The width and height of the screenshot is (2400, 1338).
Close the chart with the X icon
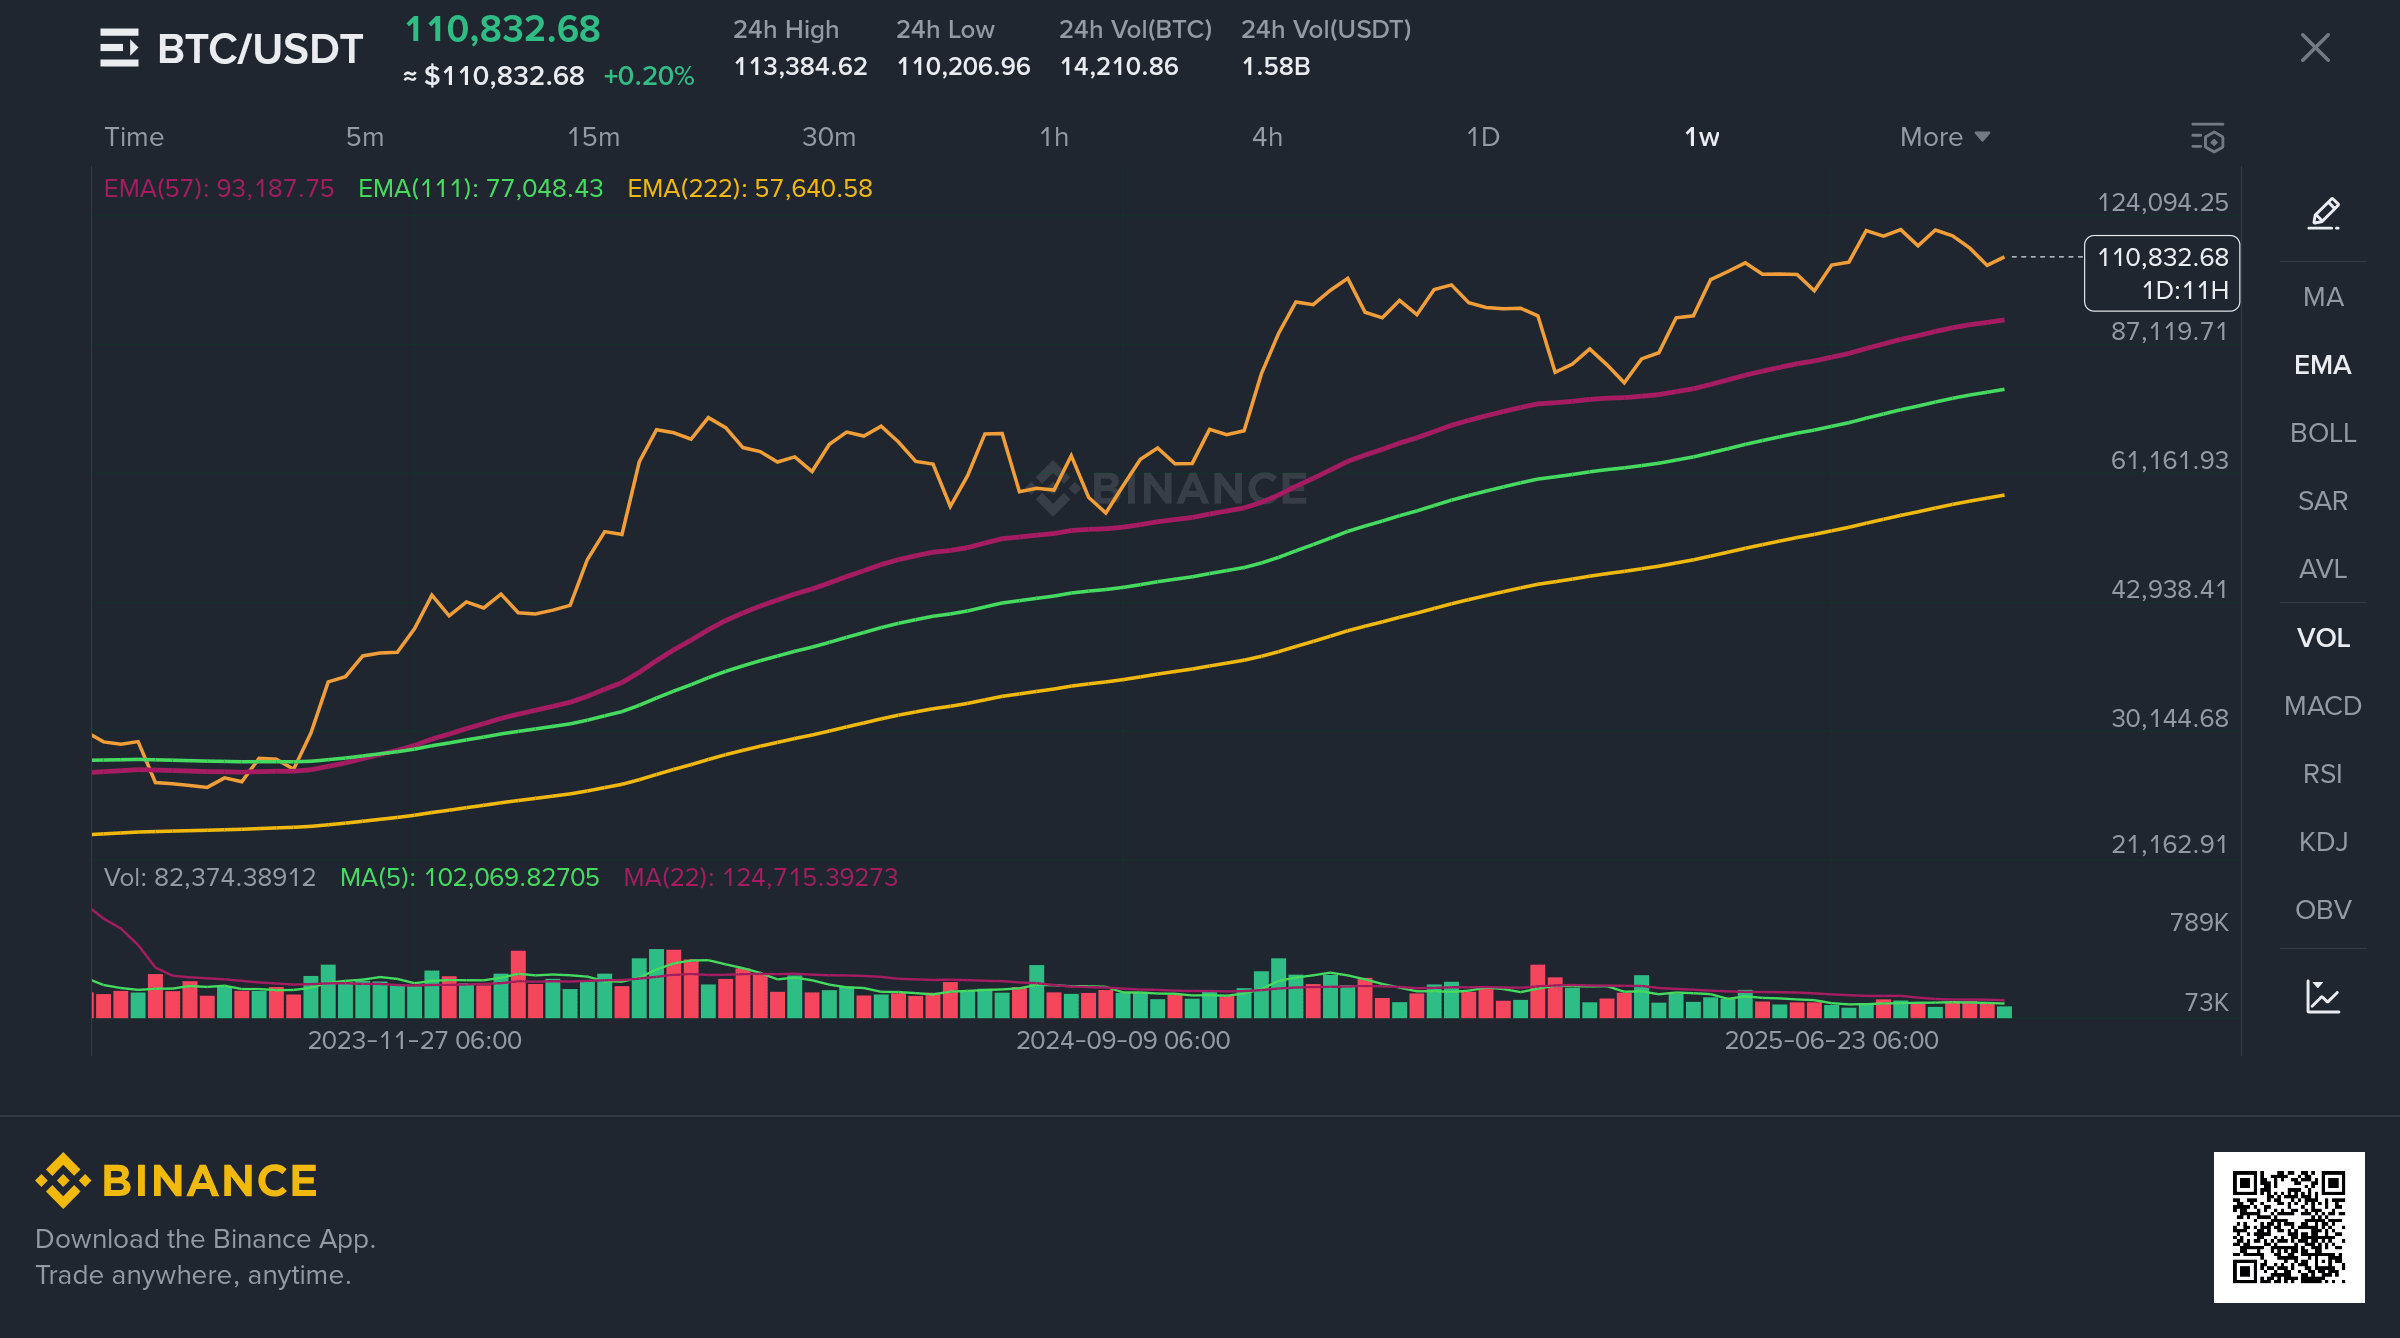pos(2314,48)
